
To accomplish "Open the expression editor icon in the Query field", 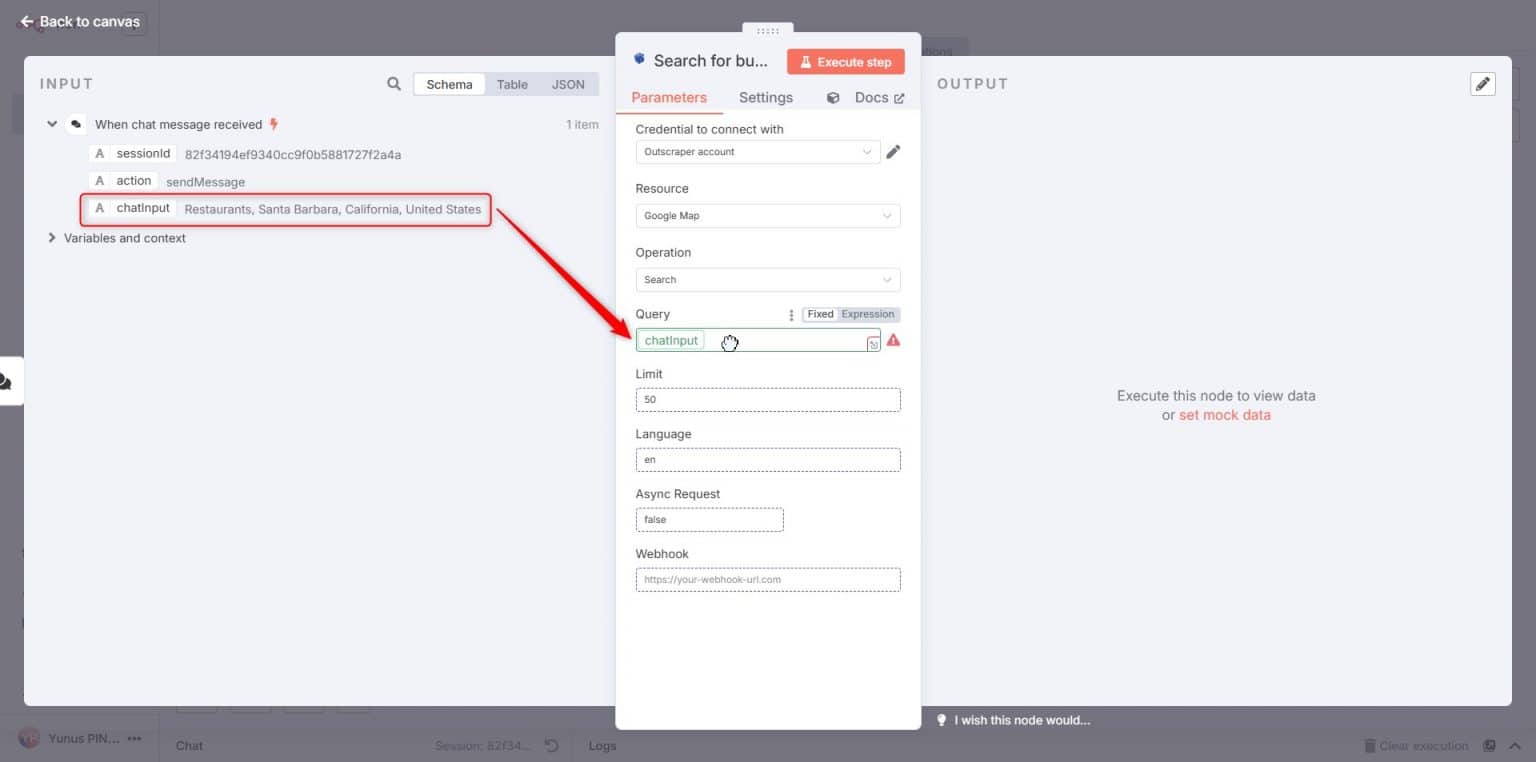I will coord(872,341).
